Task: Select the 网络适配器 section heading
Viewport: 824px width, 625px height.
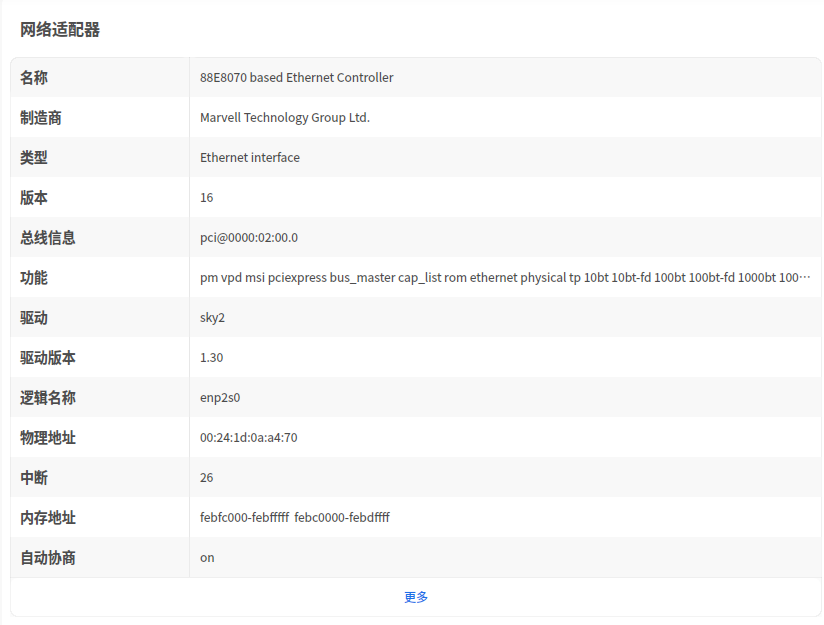Action: [60, 29]
